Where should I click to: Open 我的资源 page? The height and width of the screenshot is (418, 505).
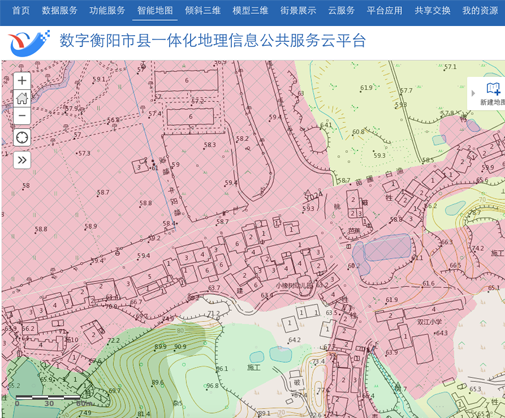pyautogui.click(x=480, y=11)
